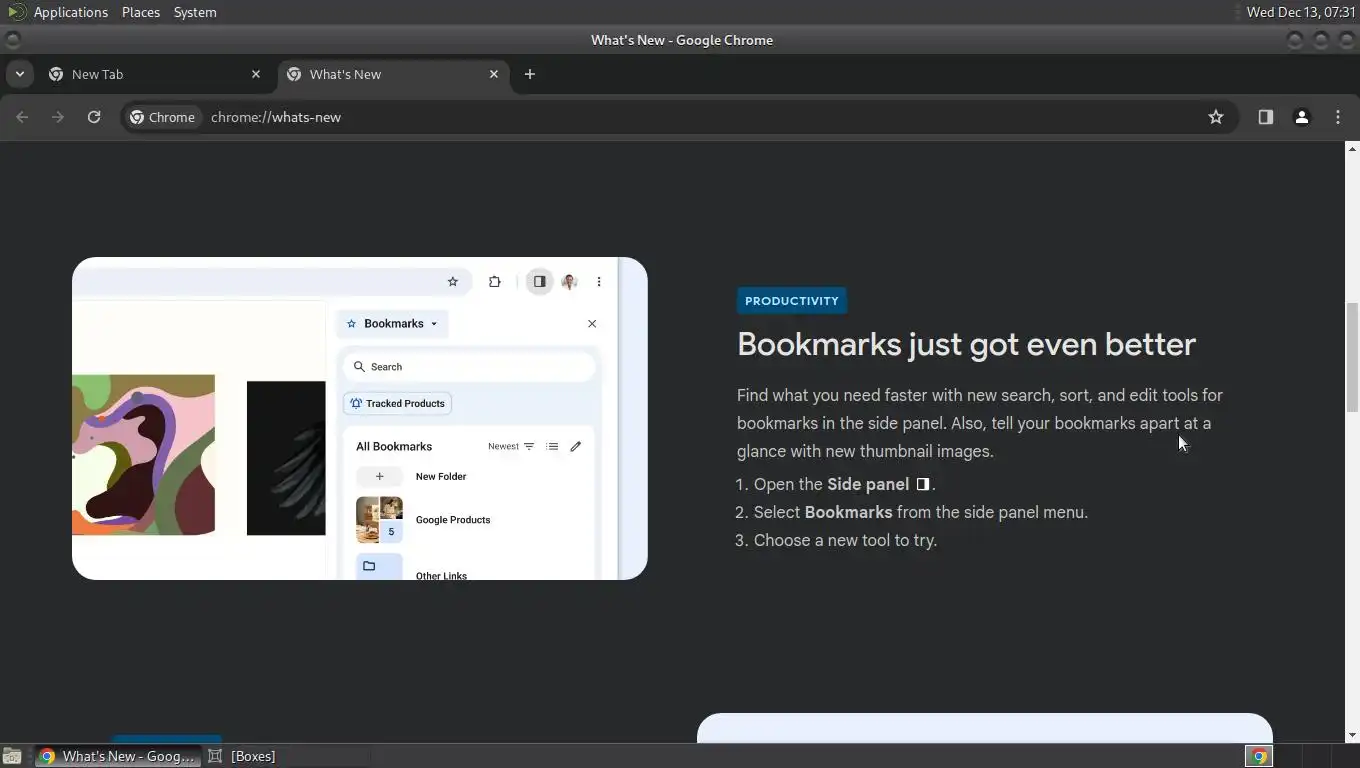Open the profile avatar menu
The height and width of the screenshot is (768, 1360).
1302,117
